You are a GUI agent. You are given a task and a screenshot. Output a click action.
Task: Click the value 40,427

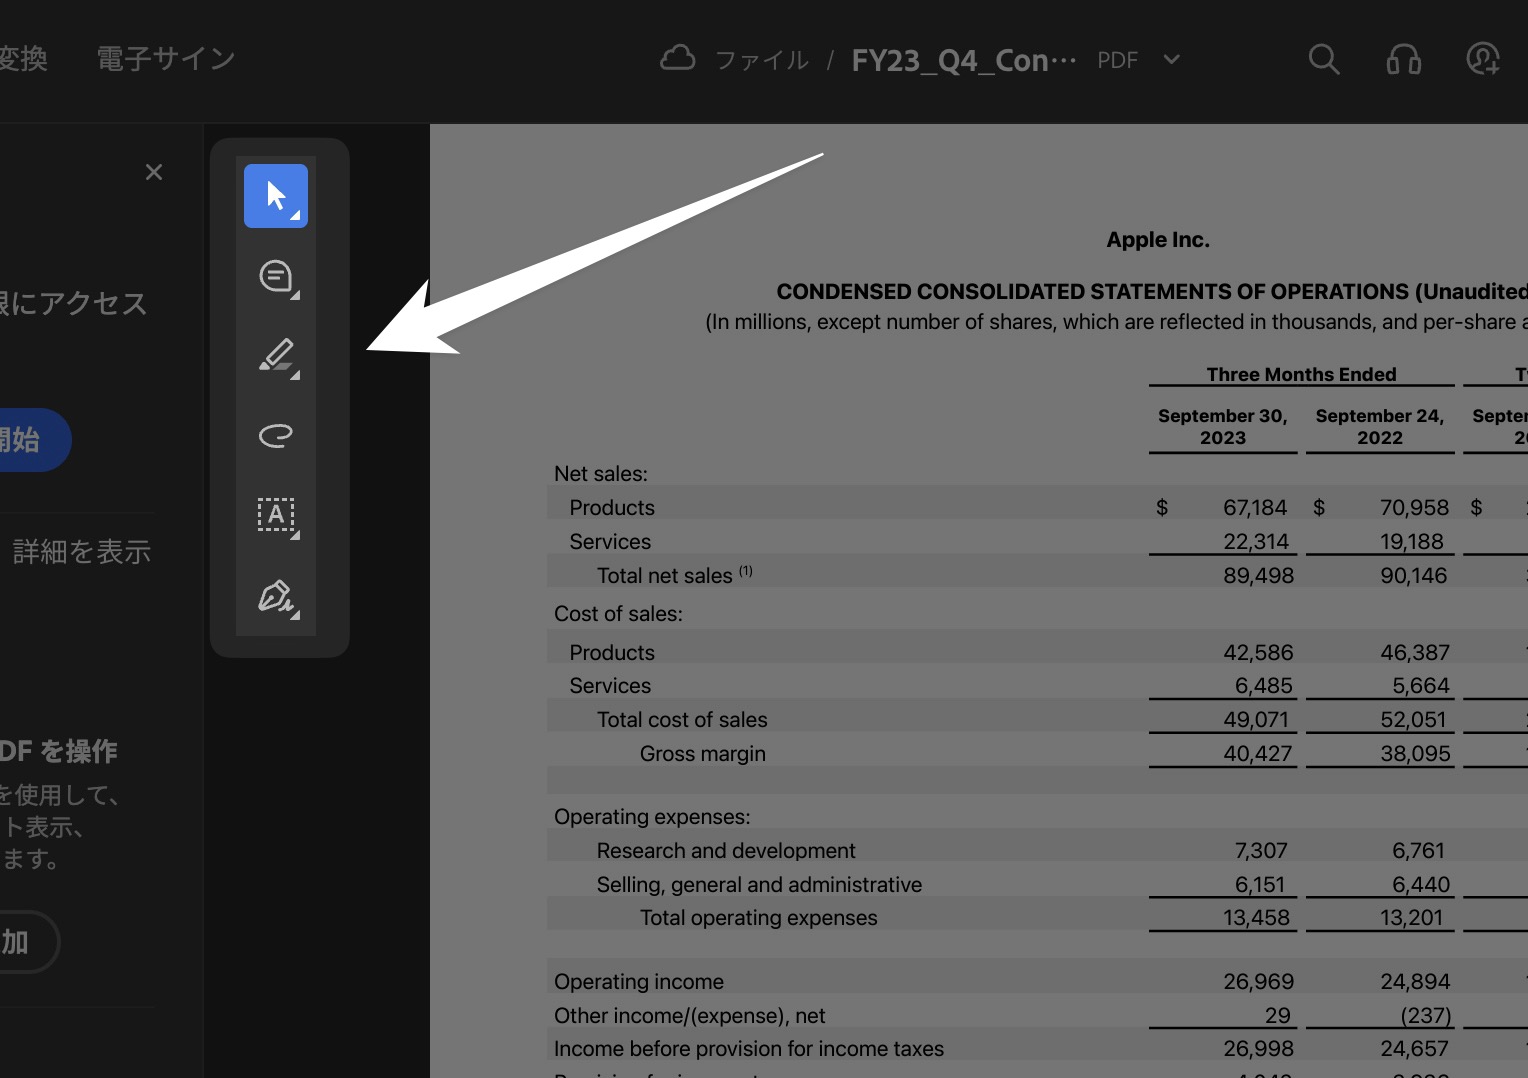1257,754
